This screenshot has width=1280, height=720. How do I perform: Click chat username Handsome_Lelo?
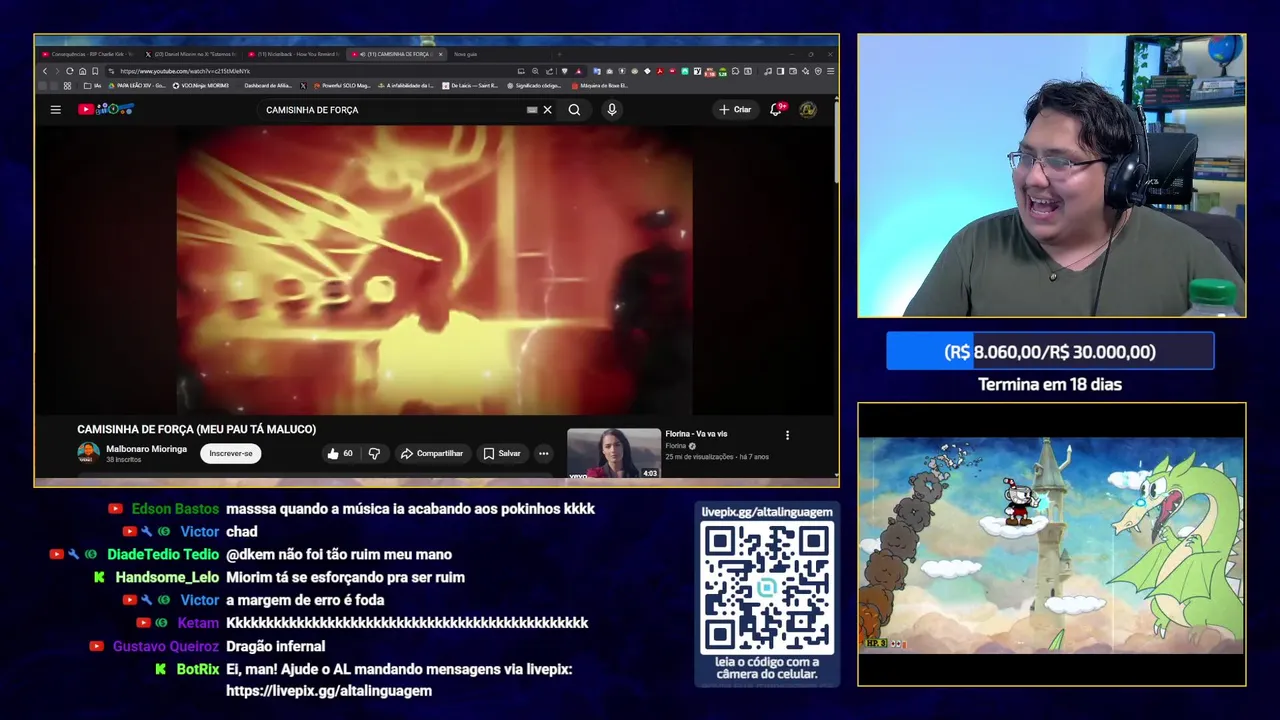point(167,578)
